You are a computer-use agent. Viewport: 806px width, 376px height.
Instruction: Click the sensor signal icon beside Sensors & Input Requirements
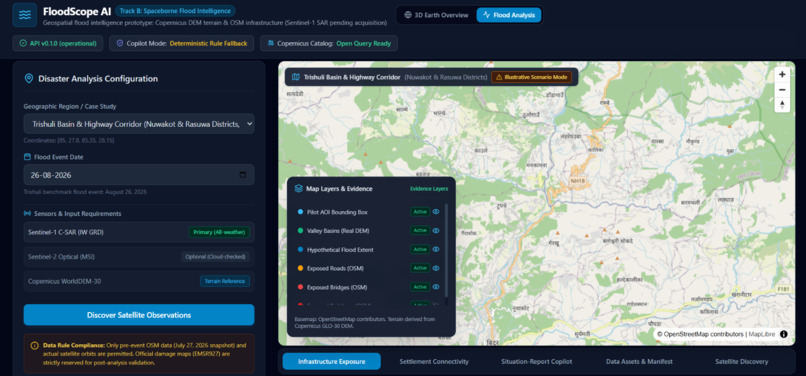(x=27, y=213)
